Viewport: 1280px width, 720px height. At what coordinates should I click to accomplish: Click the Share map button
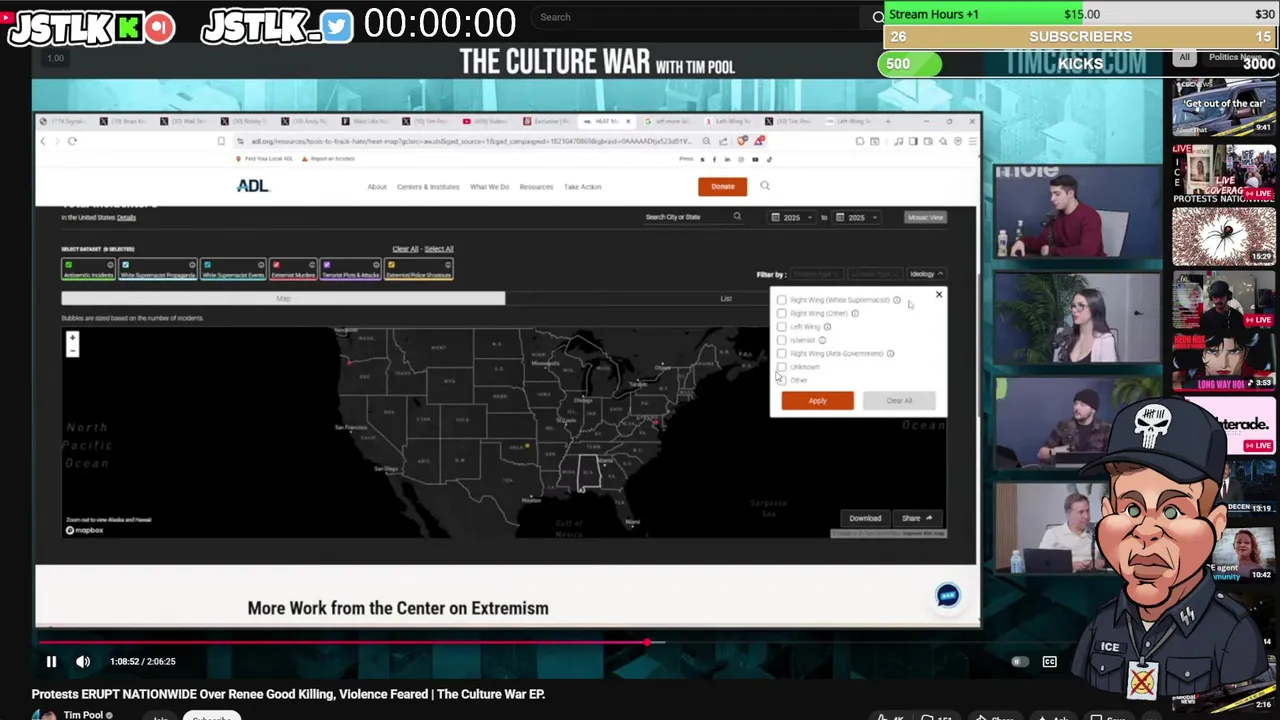point(917,518)
